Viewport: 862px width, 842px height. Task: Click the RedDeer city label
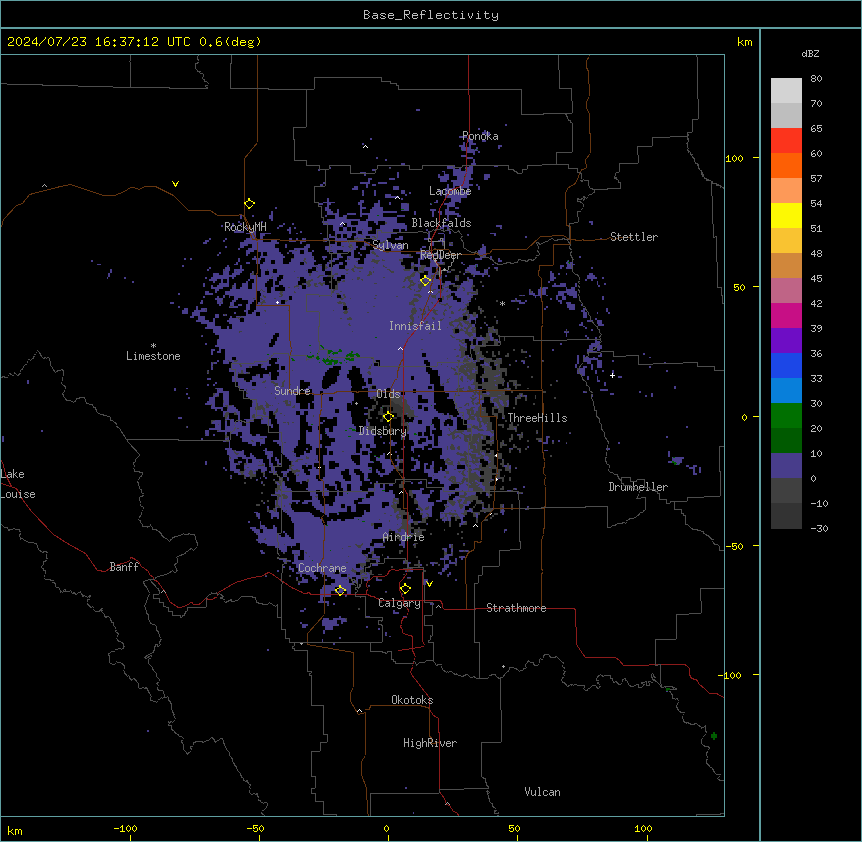[x=440, y=255]
